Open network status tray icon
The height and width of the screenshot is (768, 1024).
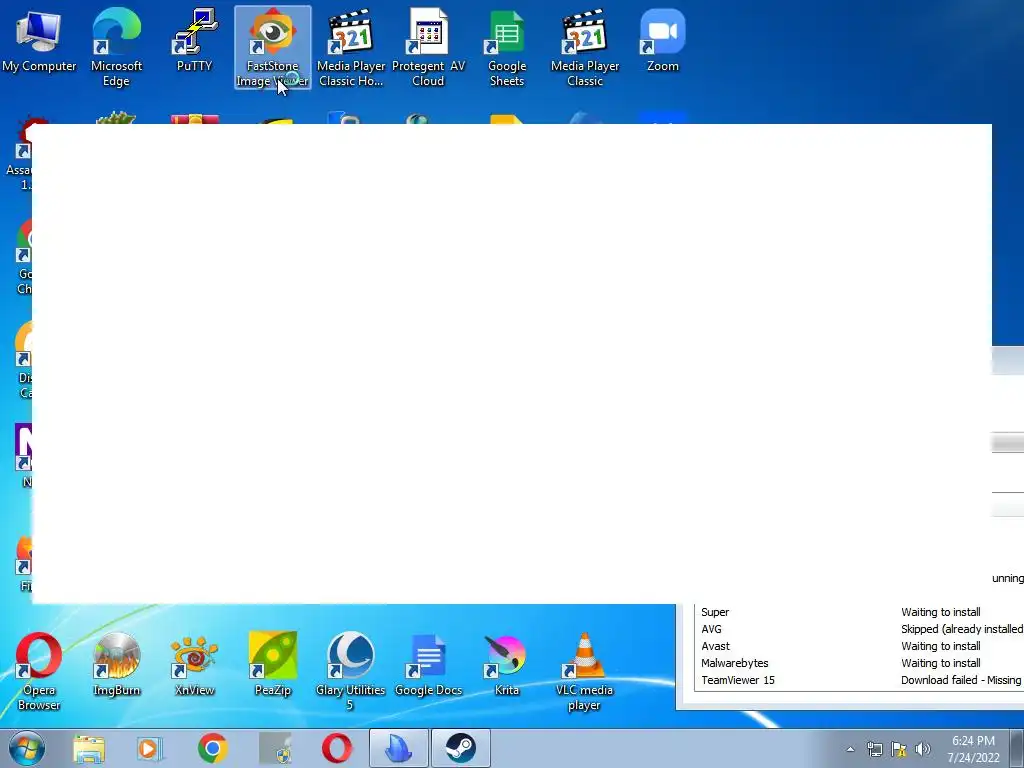874,749
